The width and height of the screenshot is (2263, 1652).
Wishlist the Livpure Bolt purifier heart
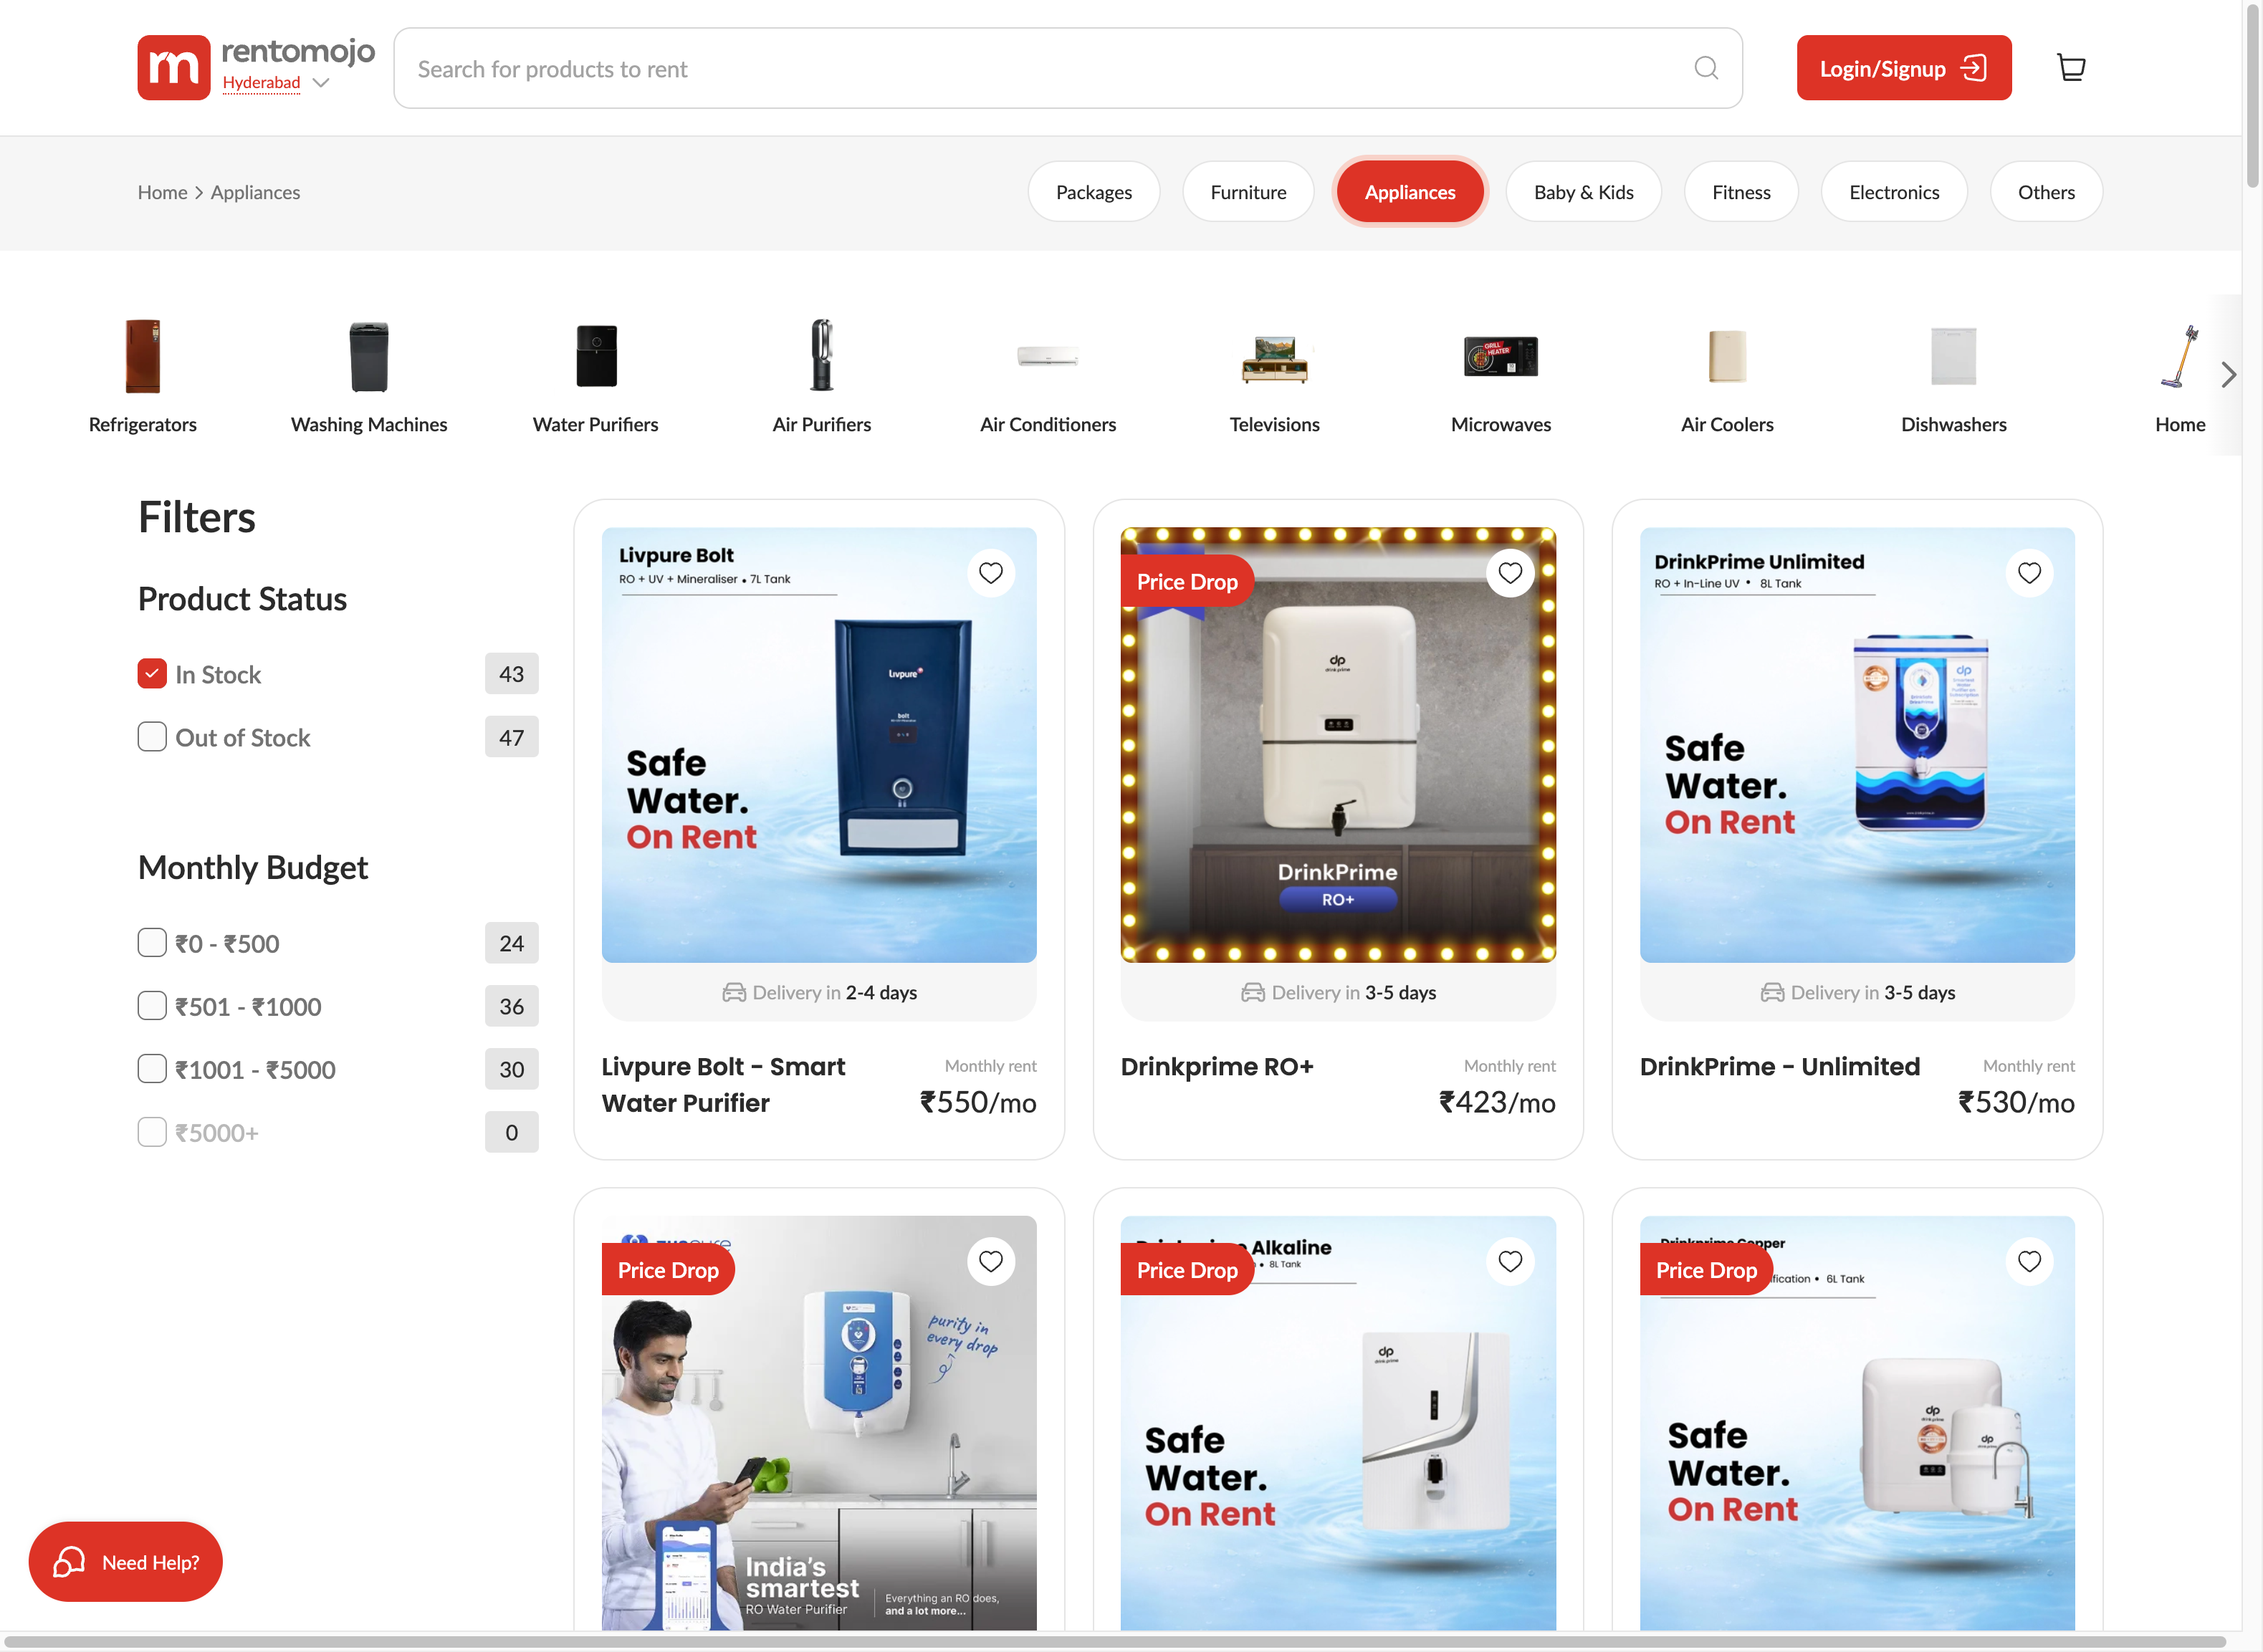pyautogui.click(x=991, y=573)
